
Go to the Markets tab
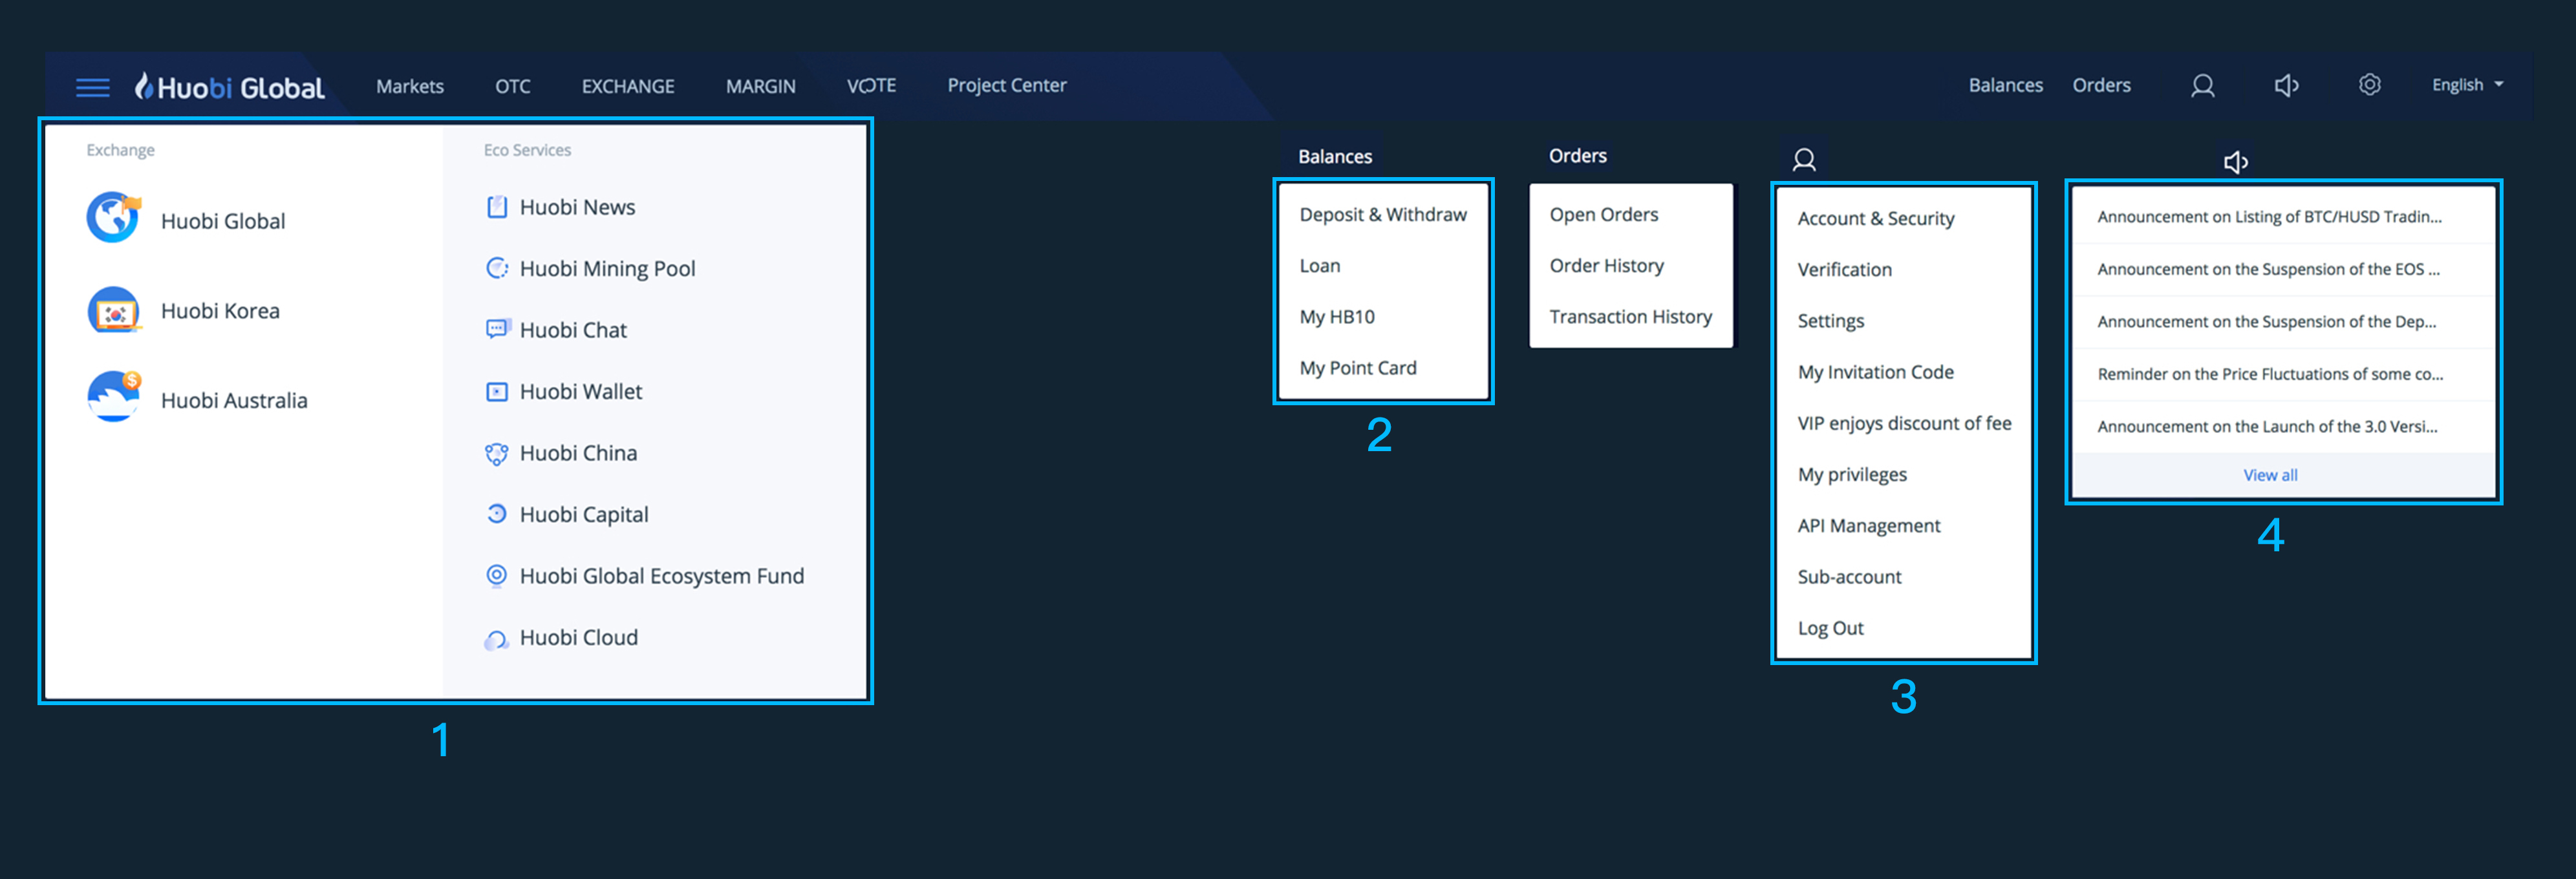[410, 86]
